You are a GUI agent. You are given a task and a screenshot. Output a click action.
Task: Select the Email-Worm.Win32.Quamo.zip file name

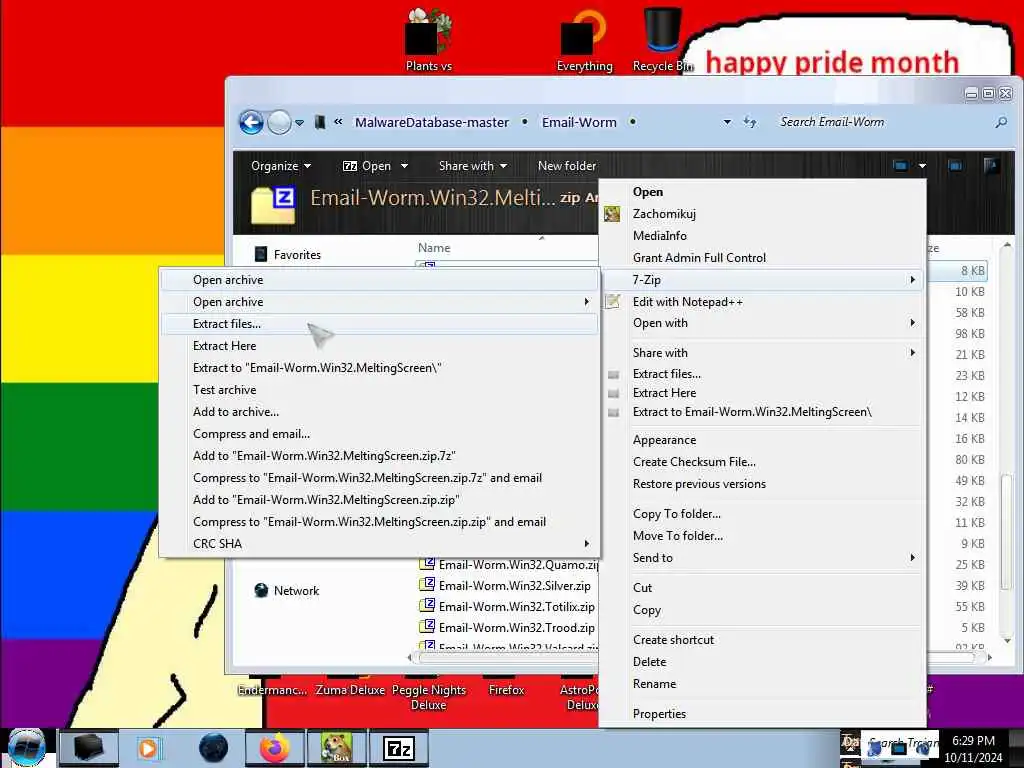coord(518,564)
